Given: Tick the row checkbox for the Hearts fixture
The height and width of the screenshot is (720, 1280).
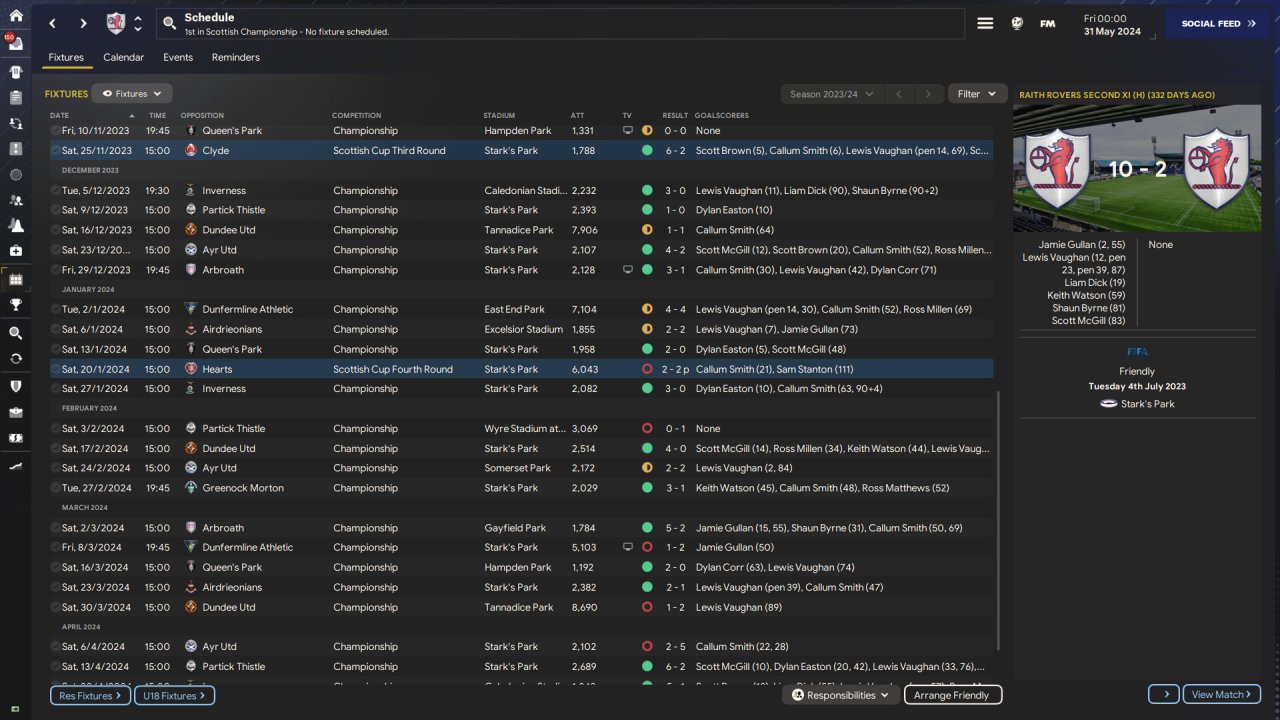Looking at the screenshot, I should coord(56,369).
